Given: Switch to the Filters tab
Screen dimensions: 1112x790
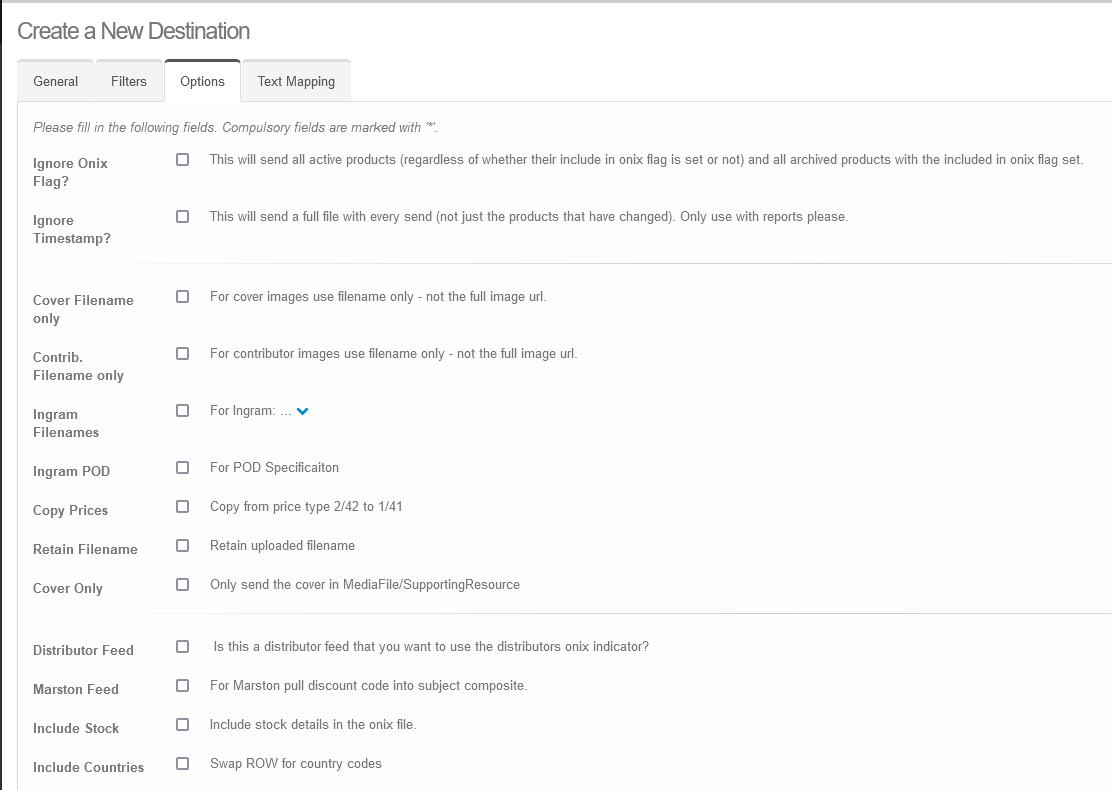Looking at the screenshot, I should pos(128,81).
